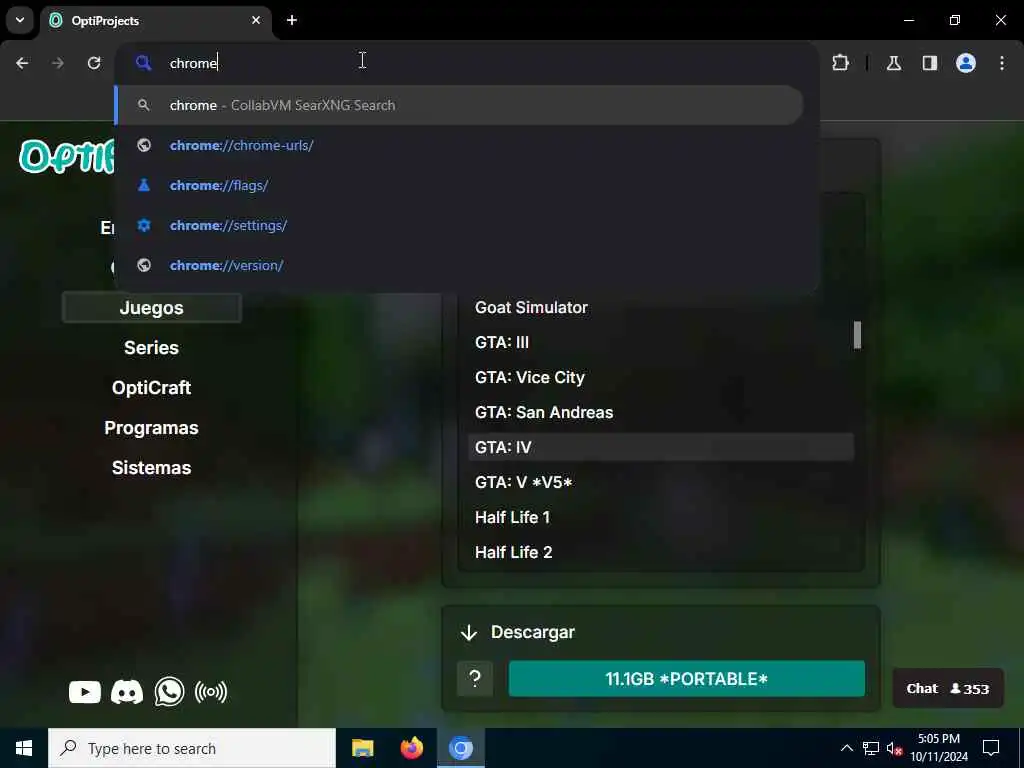Open the Windows Start menu
The width and height of the screenshot is (1024, 768).
(x=24, y=748)
